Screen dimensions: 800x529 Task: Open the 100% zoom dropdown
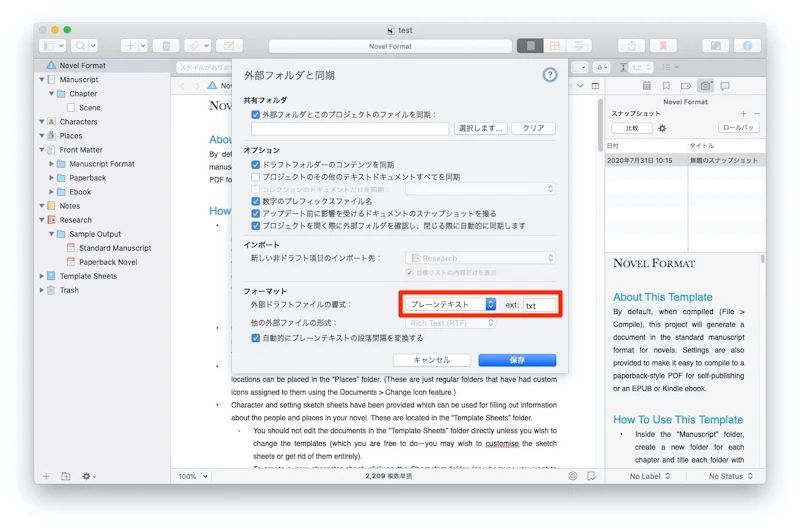click(193, 476)
